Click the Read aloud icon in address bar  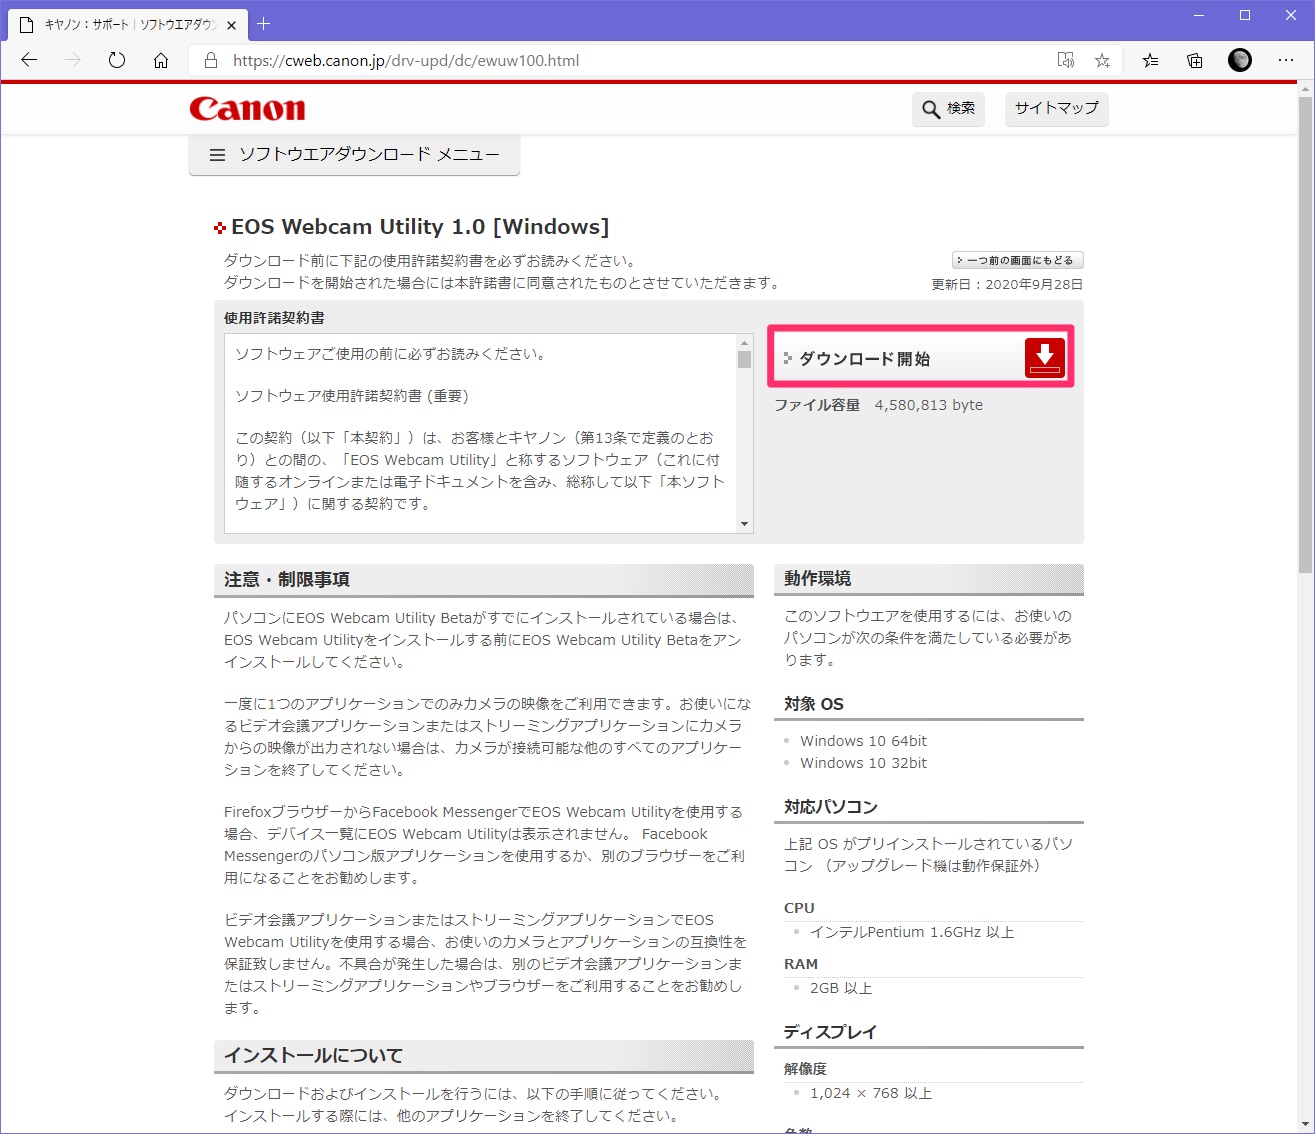click(x=1066, y=60)
